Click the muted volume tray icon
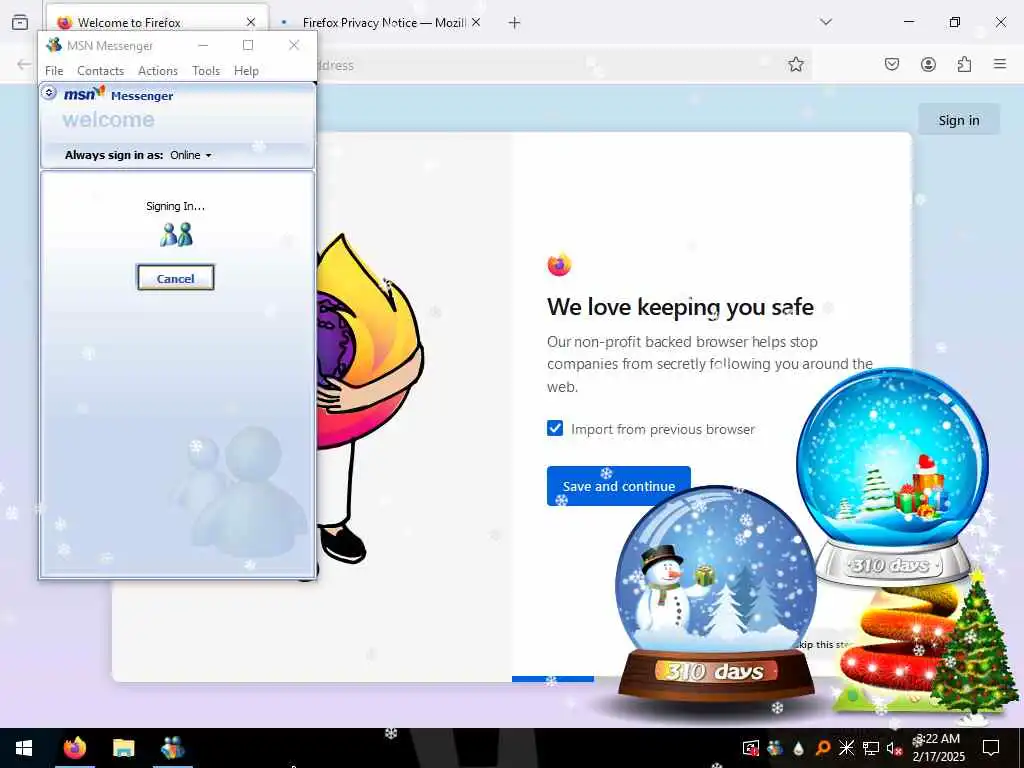The width and height of the screenshot is (1024, 768). pos(894,748)
